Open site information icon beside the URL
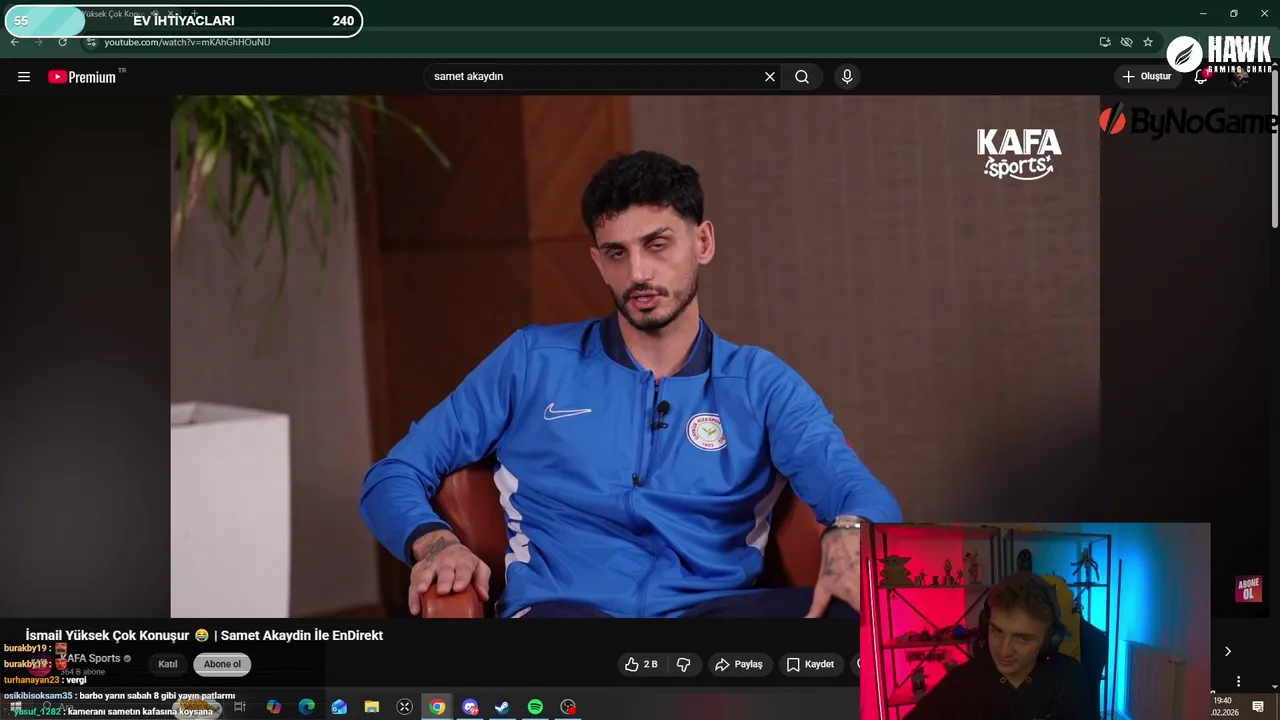Screen dimensions: 1280x720 pos(91,42)
